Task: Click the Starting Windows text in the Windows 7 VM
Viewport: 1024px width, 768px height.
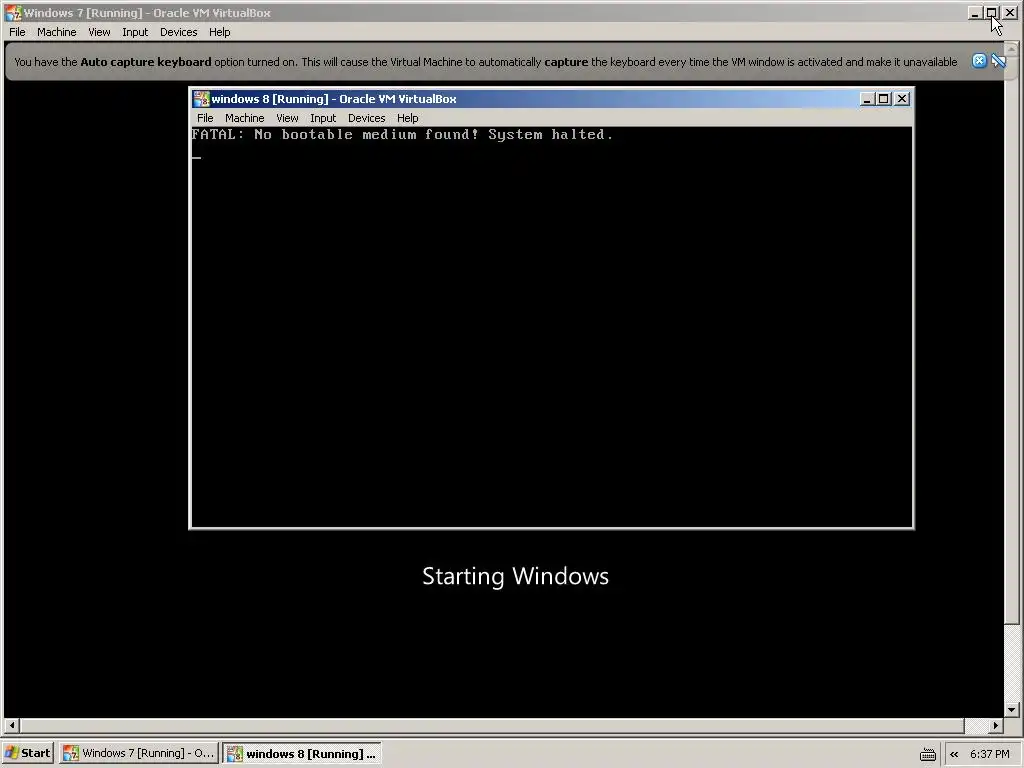Action: coord(515,577)
